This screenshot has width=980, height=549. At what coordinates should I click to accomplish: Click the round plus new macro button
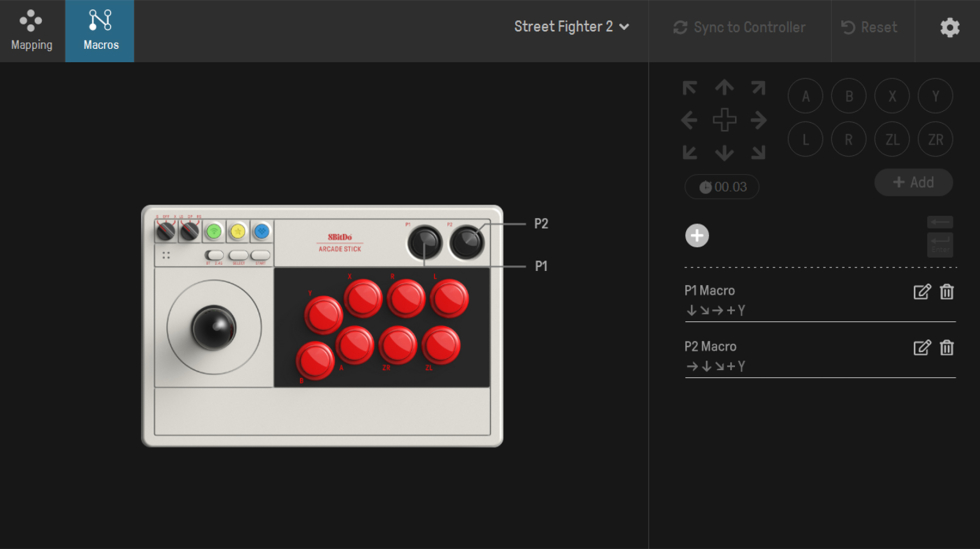(697, 236)
